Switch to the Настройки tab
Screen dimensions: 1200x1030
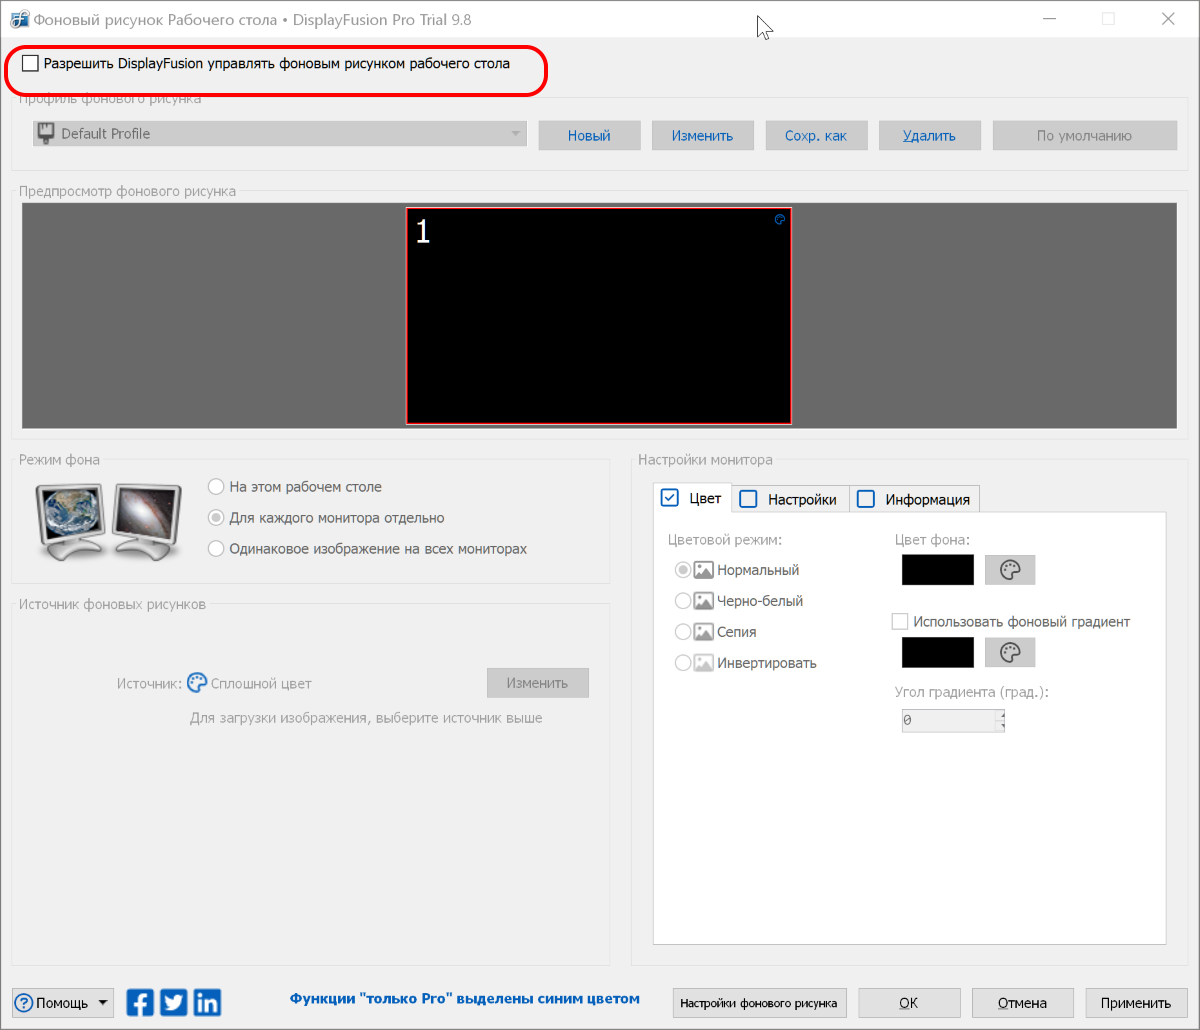790,499
